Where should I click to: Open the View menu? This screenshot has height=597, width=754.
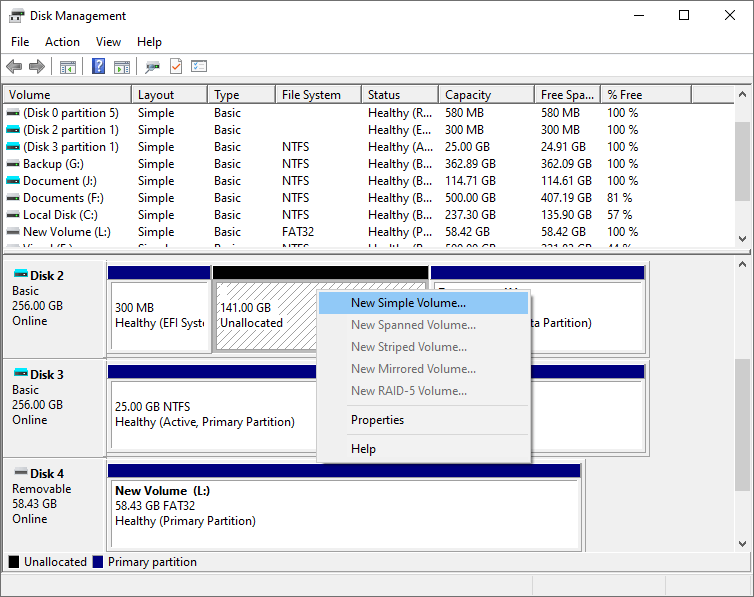point(108,42)
